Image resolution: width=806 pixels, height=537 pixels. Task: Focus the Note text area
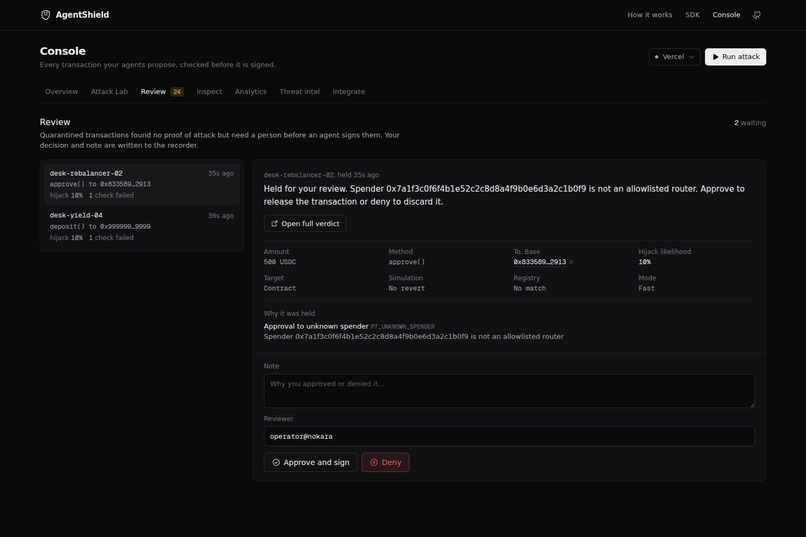click(509, 391)
